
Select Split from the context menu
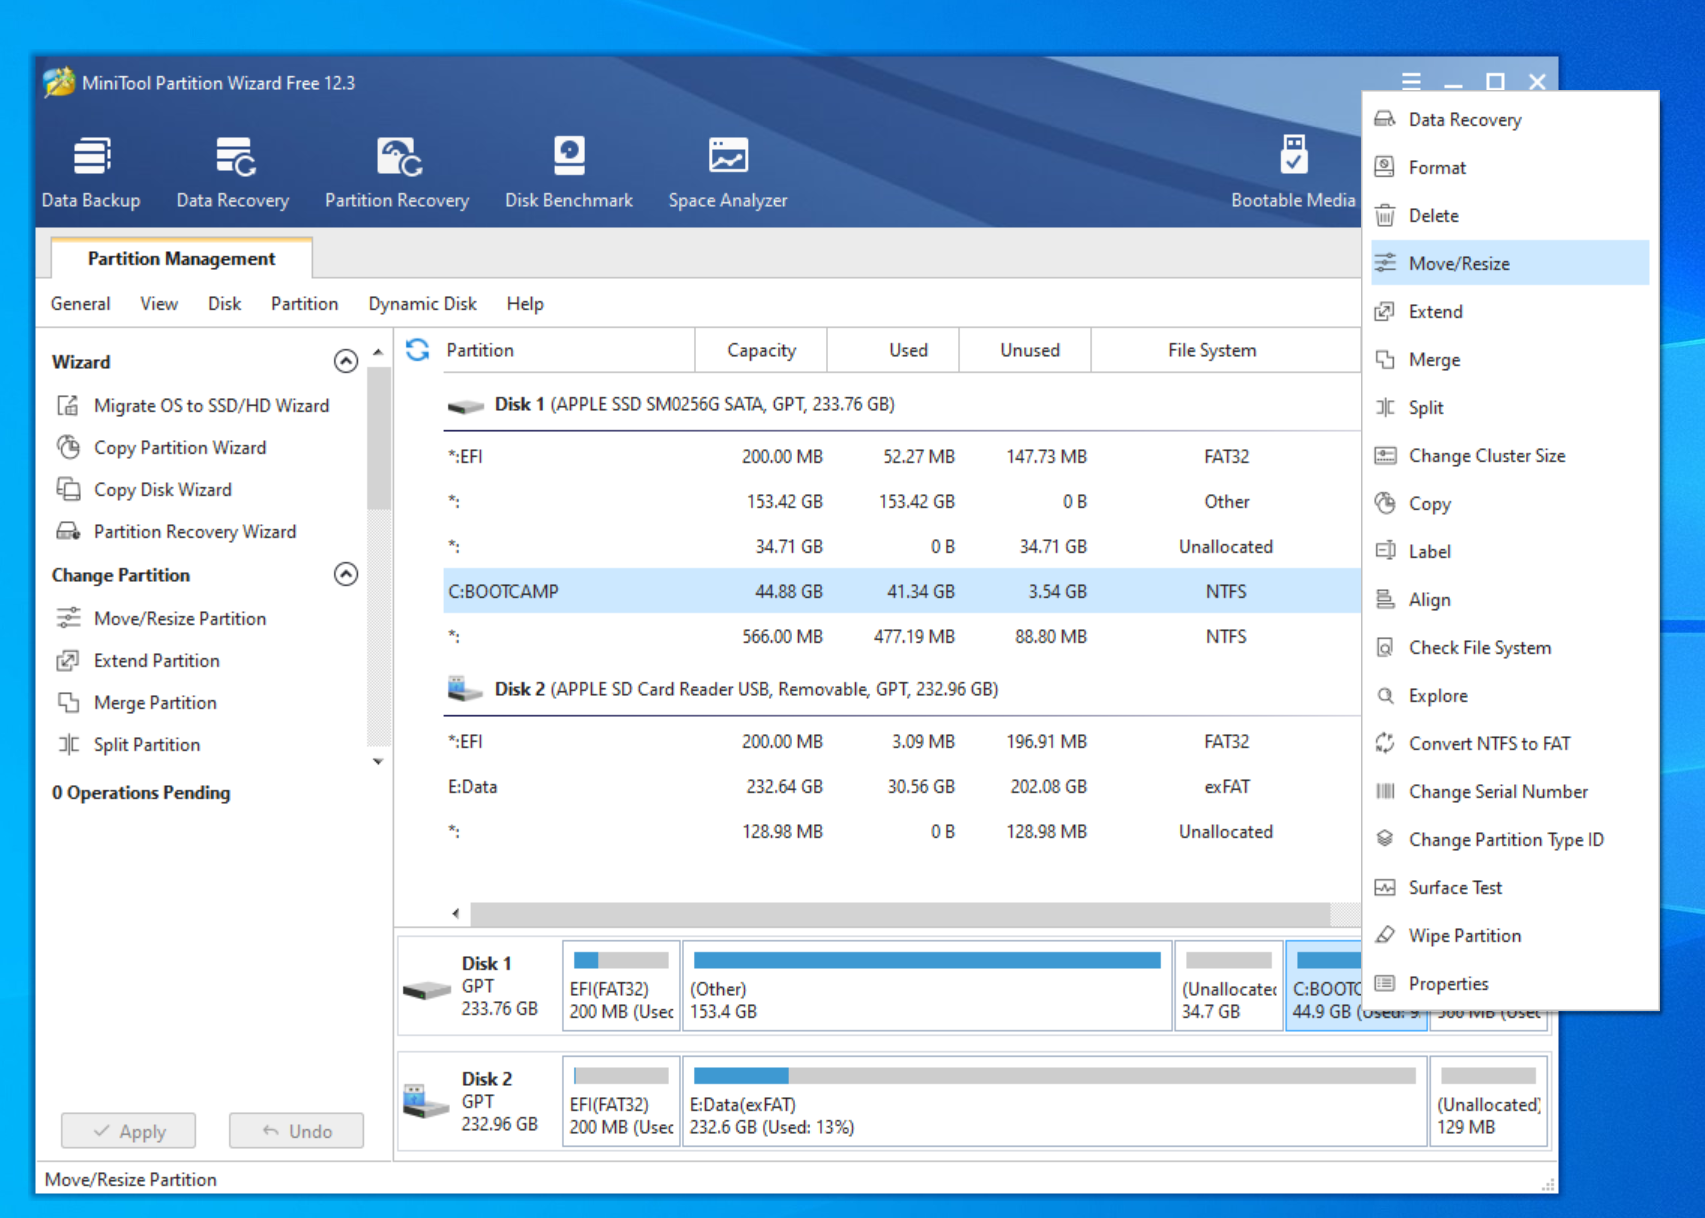point(1510,408)
